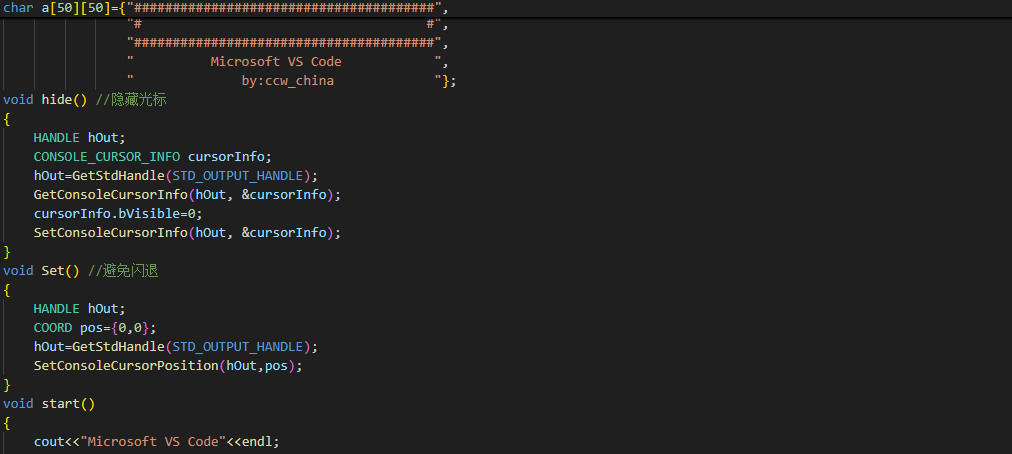The image size is (1012, 454).
Task: Click the COORD type keyword
Action: click(x=53, y=328)
